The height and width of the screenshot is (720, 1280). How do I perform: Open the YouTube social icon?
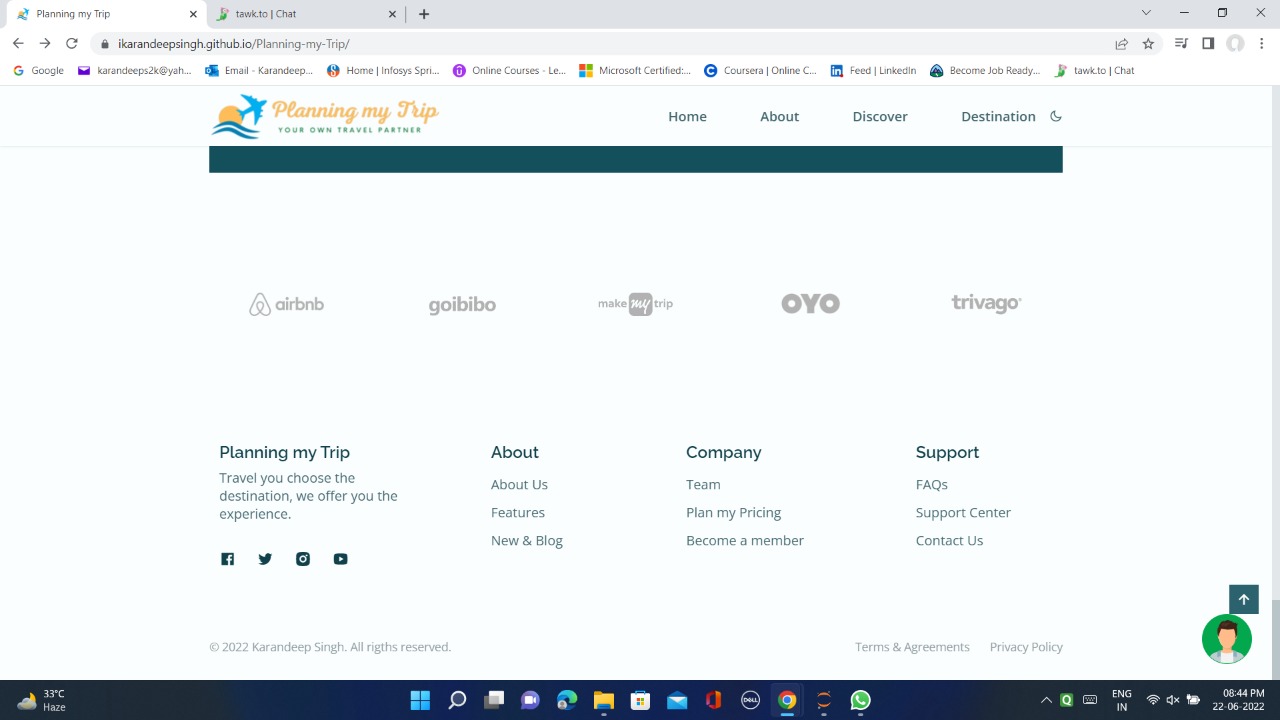[340, 558]
